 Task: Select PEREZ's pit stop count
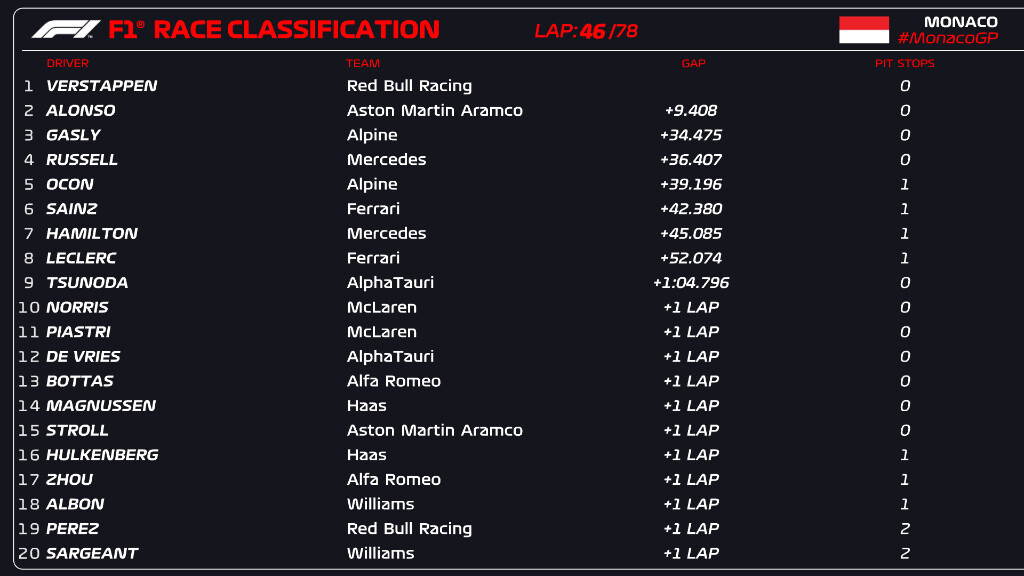click(904, 529)
